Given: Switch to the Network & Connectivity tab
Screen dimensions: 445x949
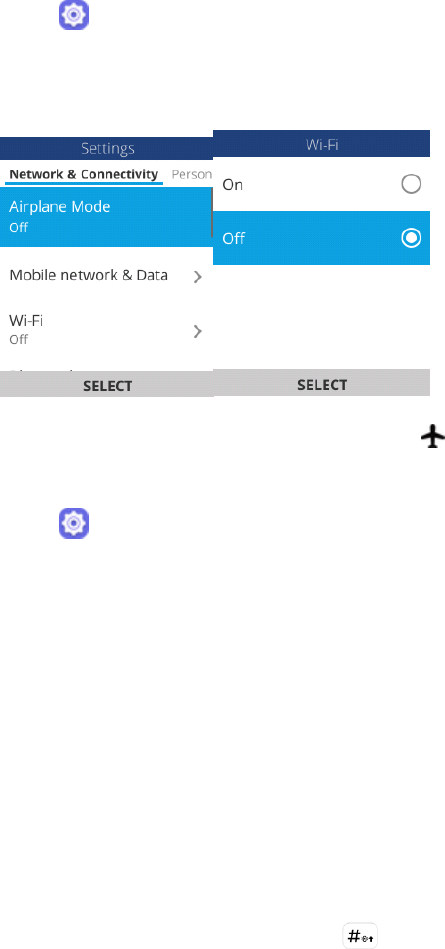Looking at the screenshot, I should (x=84, y=174).
